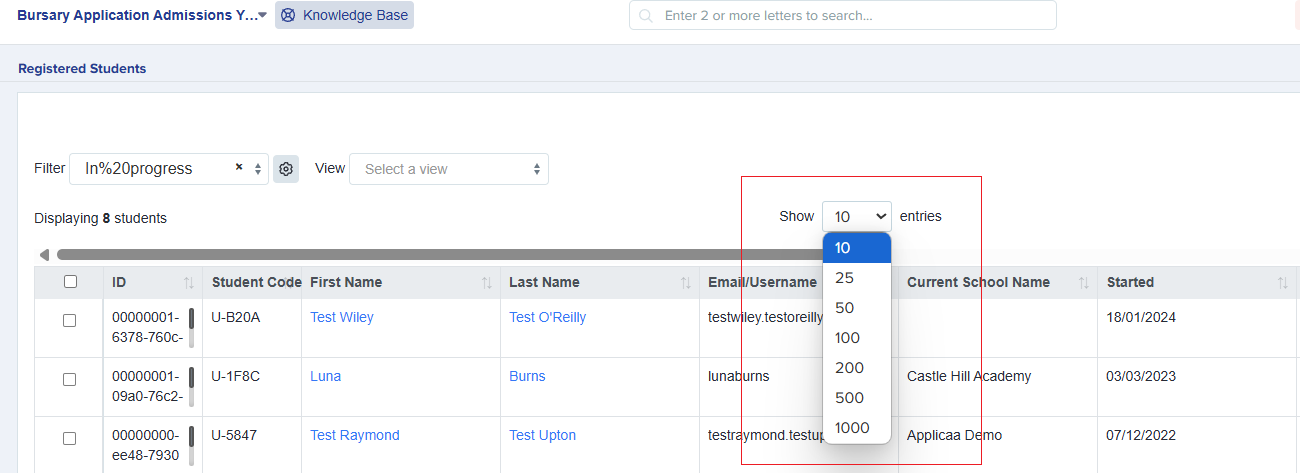Viewport: 1300px width, 473px height.
Task: Click the testwiley.testoreilly email cell
Action: 765,317
